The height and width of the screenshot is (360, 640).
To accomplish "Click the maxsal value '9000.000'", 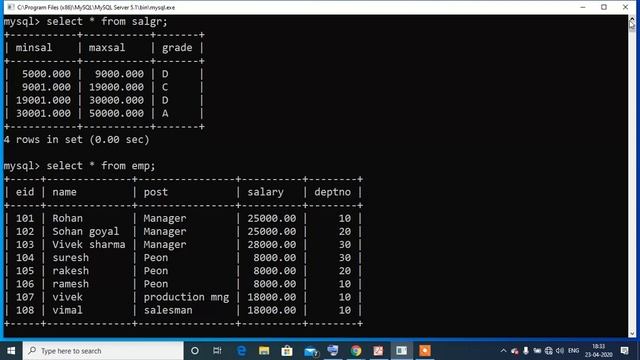I will [119, 74].
